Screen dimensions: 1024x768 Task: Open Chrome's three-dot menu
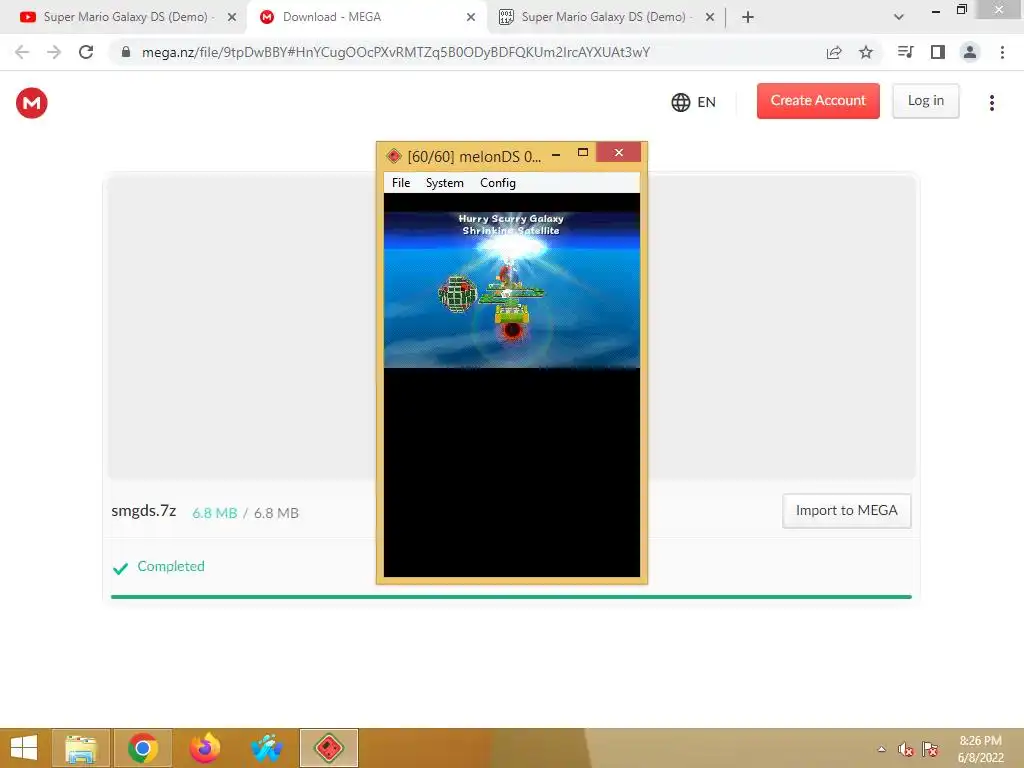point(1002,52)
